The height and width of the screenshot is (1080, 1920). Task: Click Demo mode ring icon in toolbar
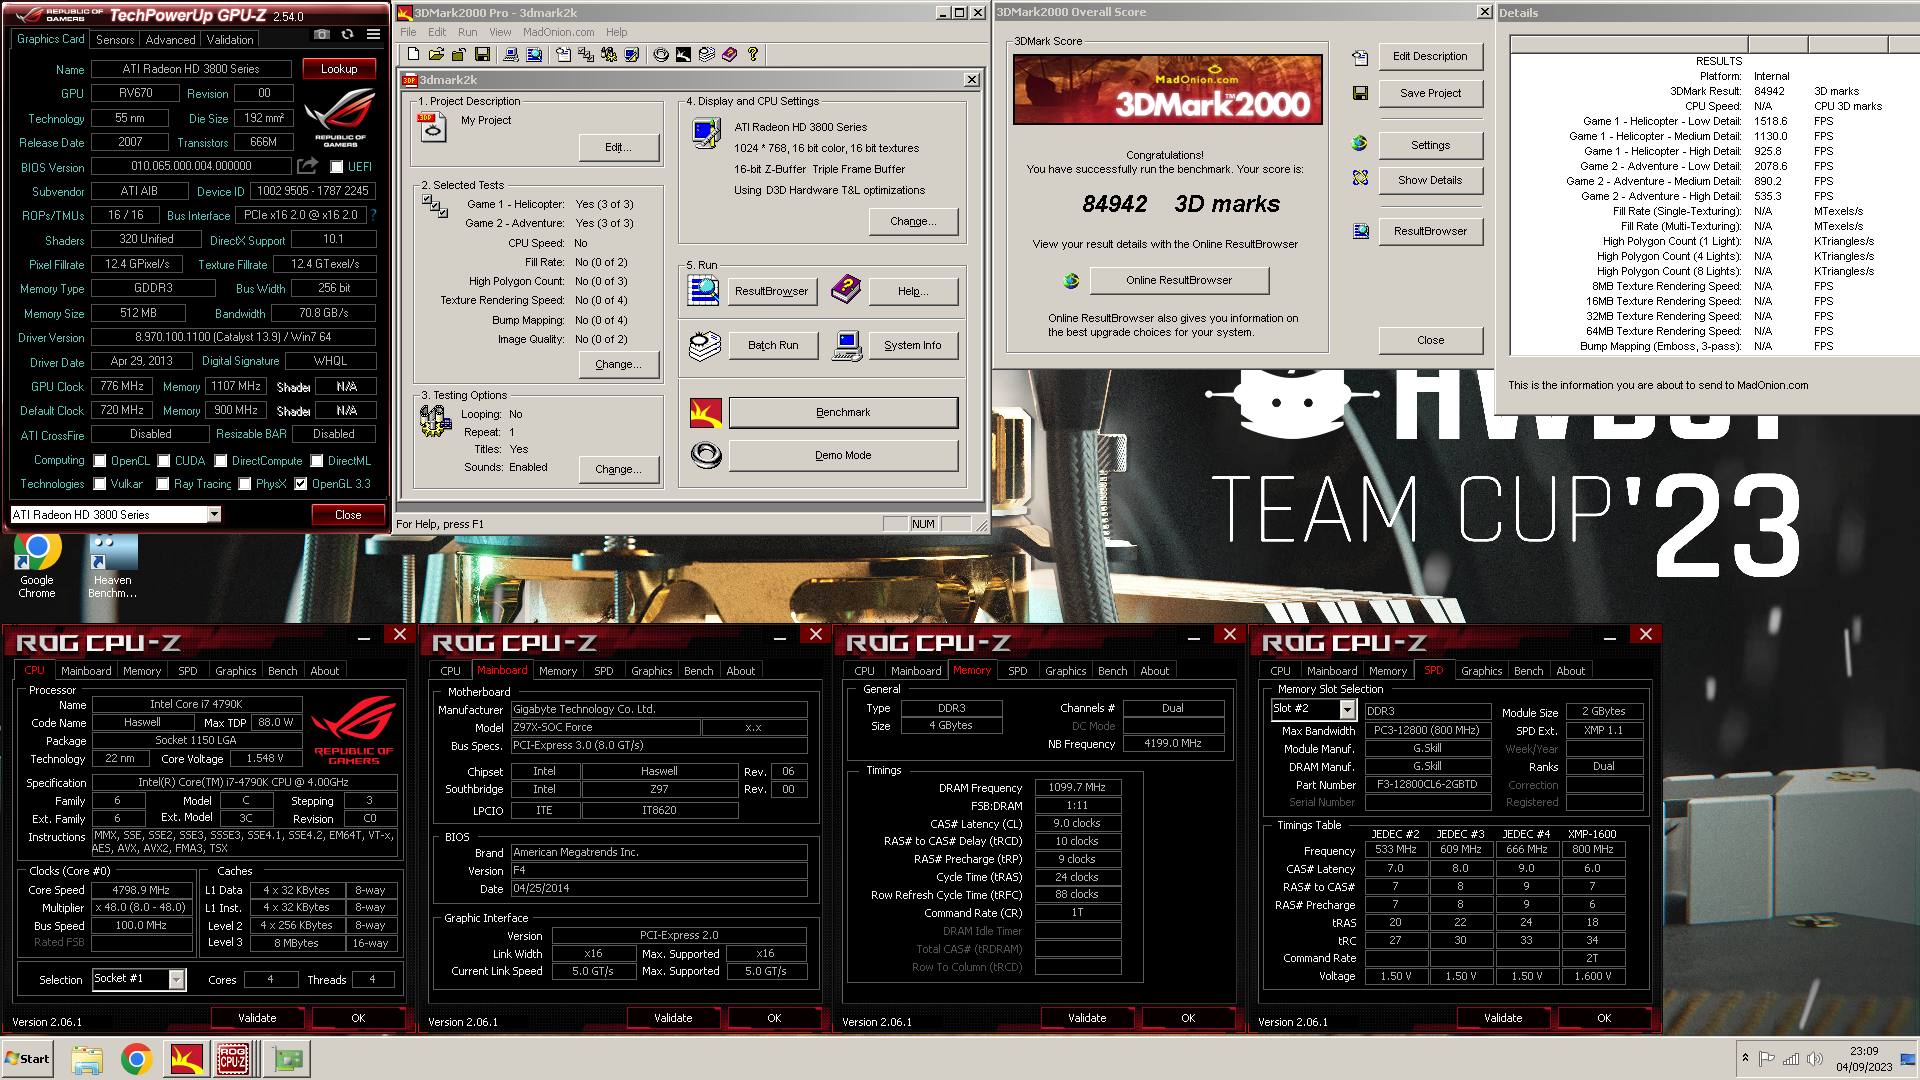click(661, 54)
